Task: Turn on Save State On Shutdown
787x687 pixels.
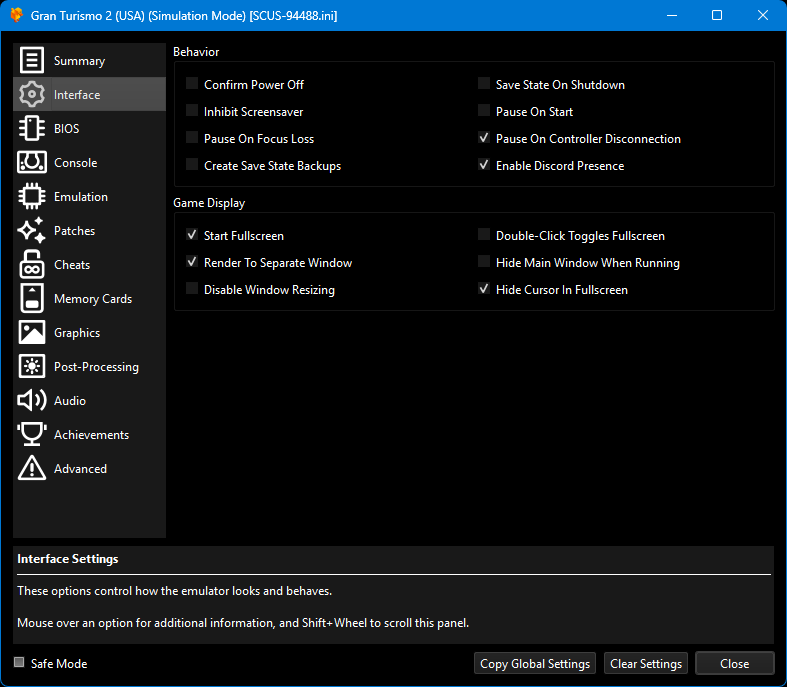Action: (484, 85)
